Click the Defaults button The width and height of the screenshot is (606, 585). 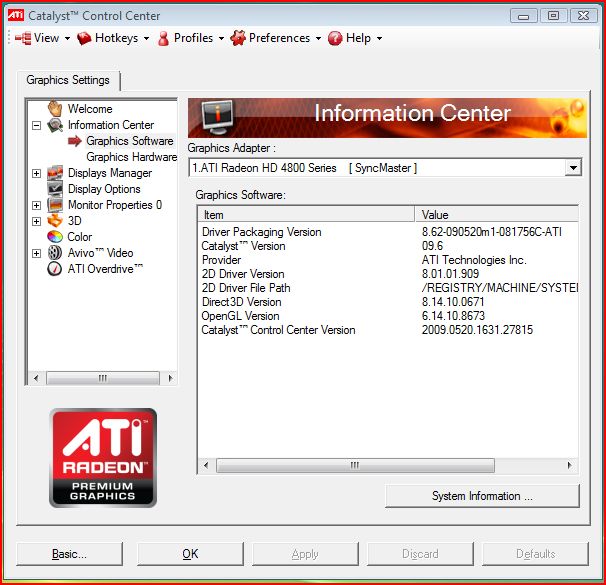coord(536,554)
